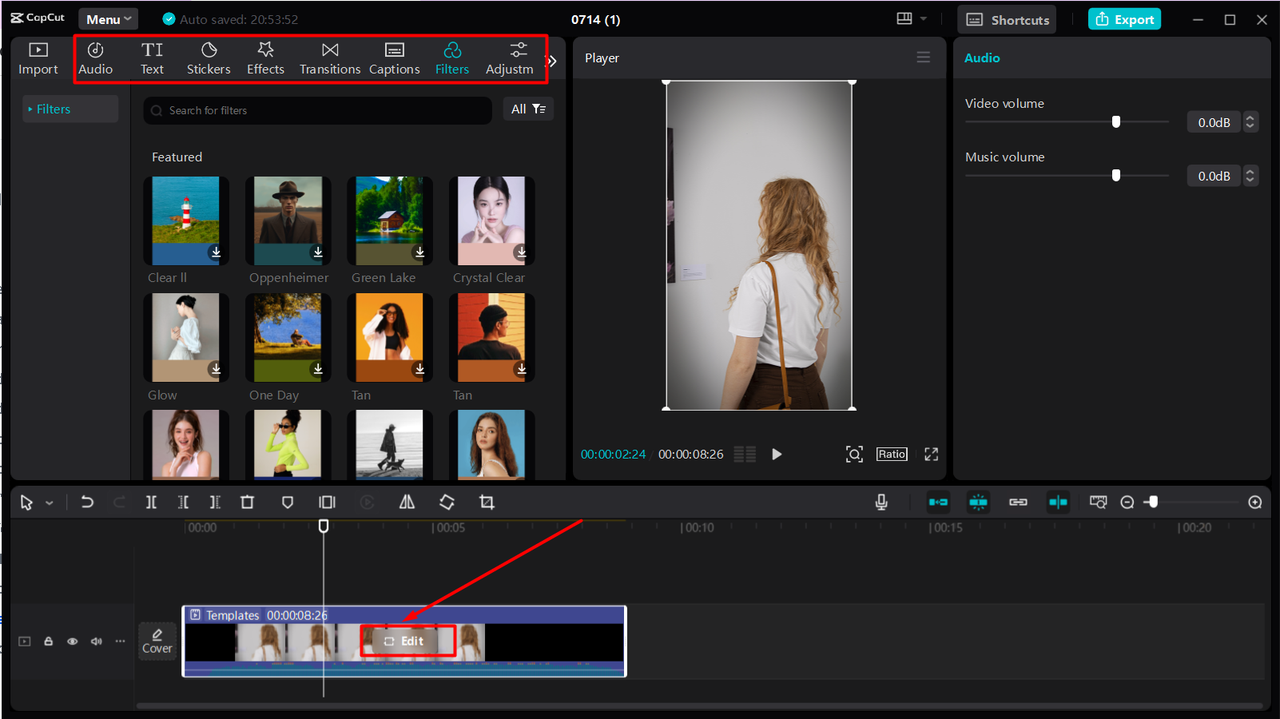Switch to the Effects tab
This screenshot has width=1280, height=719.
tap(266, 58)
